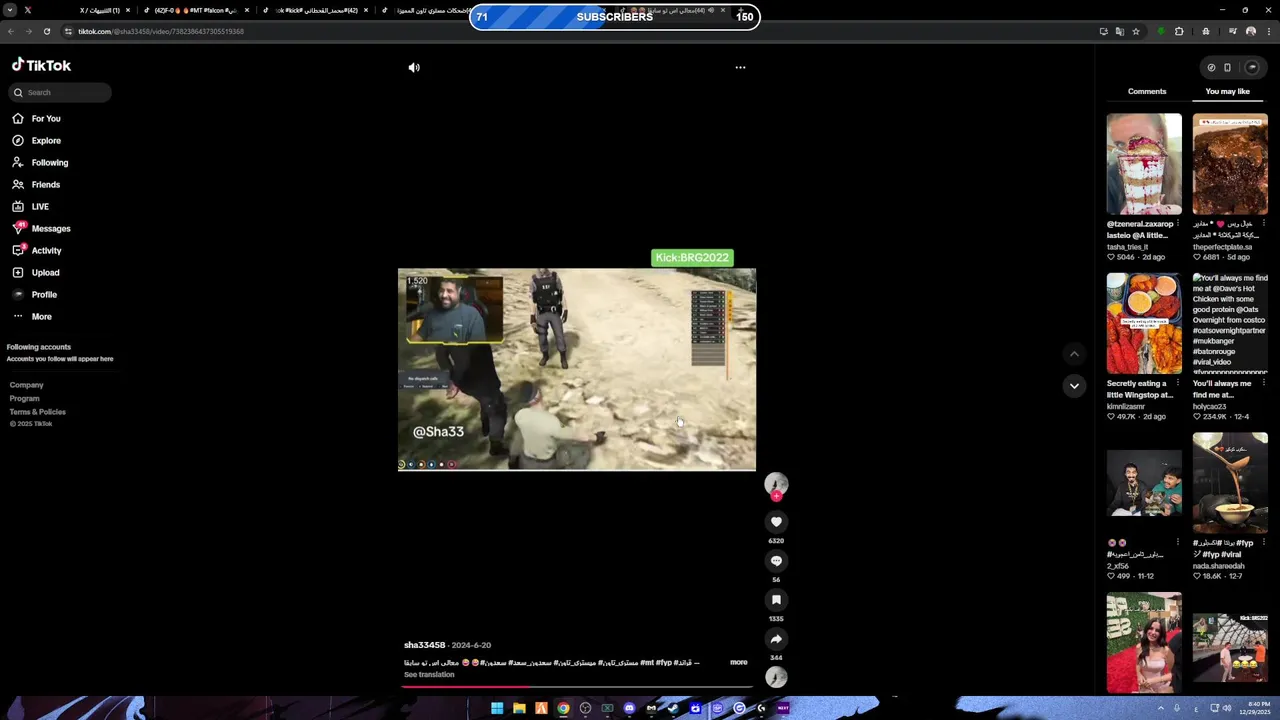
Task: Click the holycao23 username
Action: click(x=1209, y=406)
